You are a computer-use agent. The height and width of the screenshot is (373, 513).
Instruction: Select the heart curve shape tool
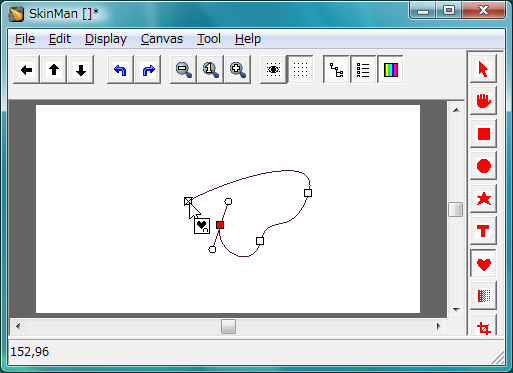(x=483, y=264)
